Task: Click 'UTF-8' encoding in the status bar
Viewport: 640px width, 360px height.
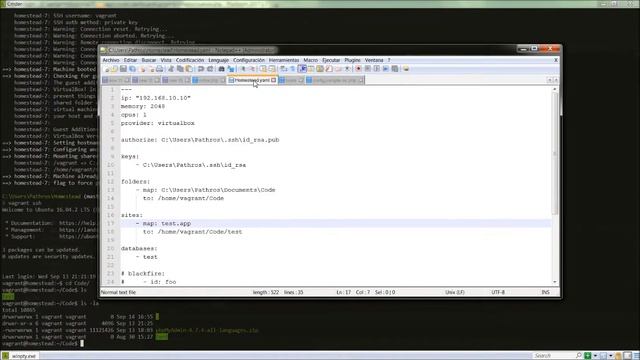Action: [x=498, y=292]
